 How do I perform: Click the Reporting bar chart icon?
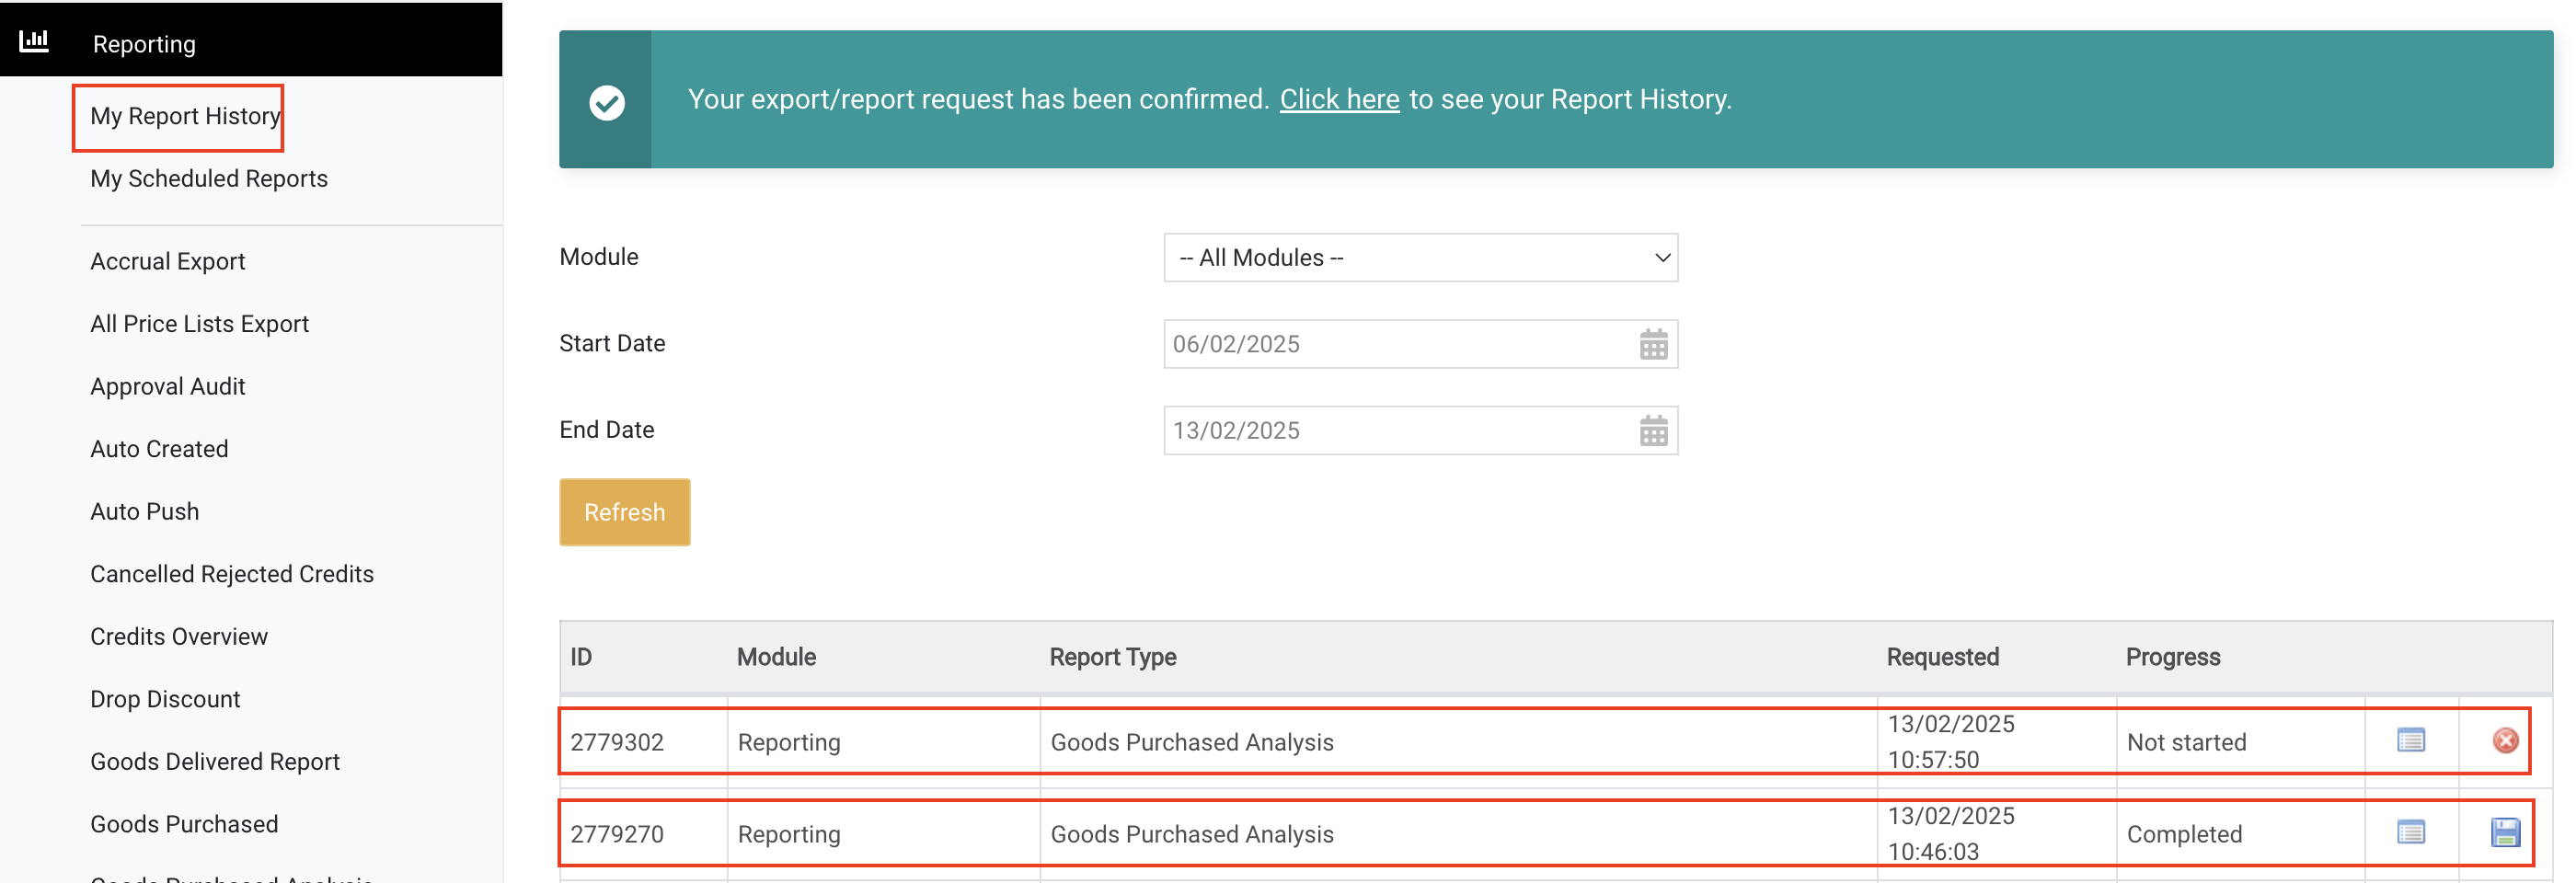tap(34, 41)
